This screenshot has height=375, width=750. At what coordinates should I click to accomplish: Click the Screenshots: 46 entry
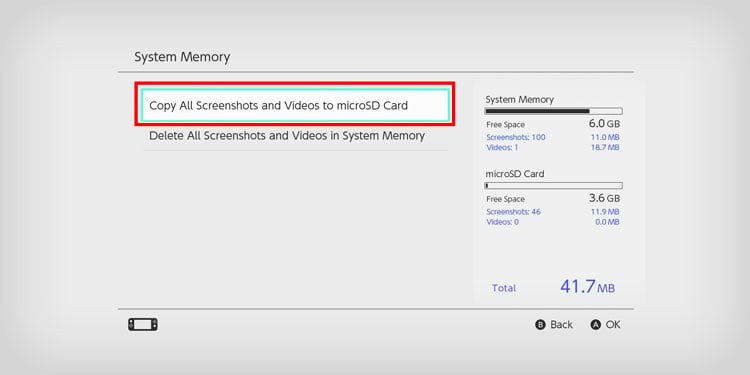pos(513,212)
